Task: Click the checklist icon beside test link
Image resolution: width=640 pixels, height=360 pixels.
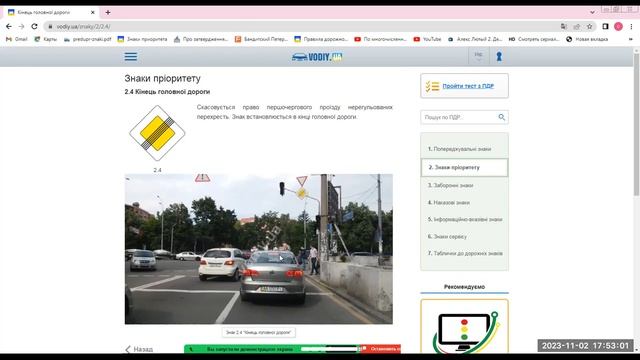Action: tap(432, 86)
